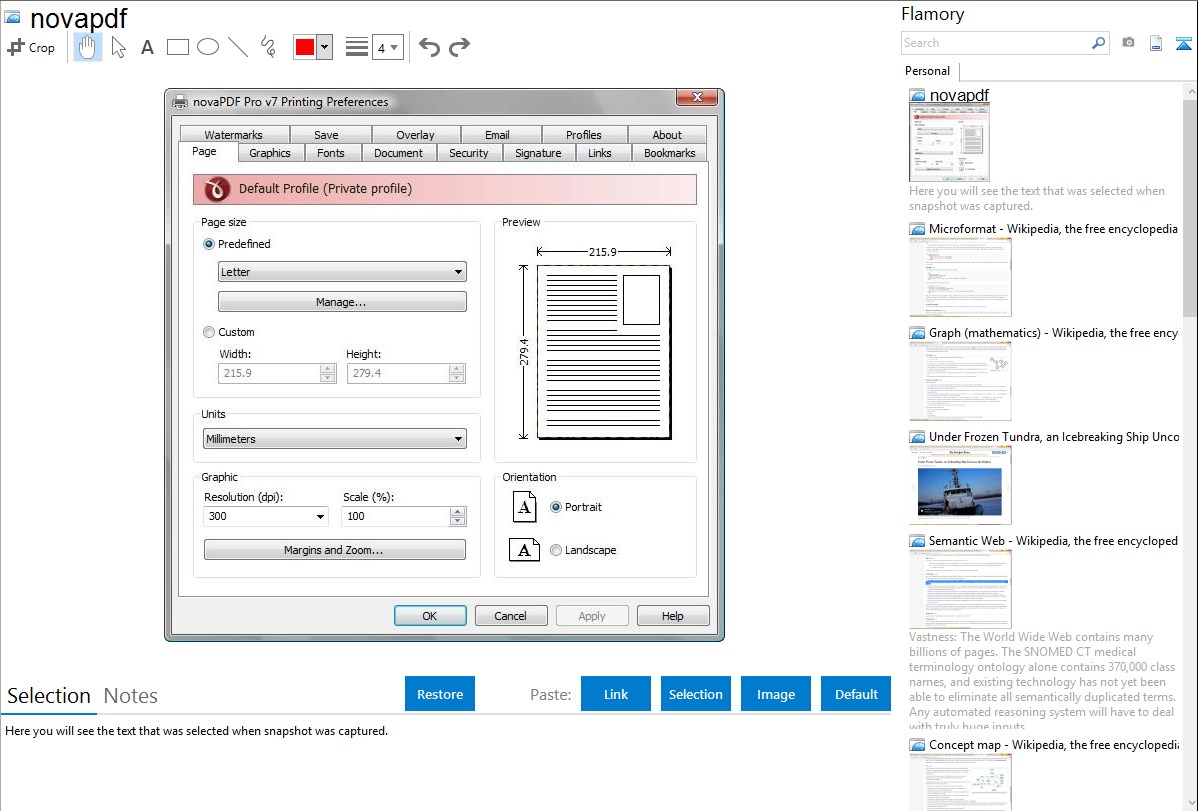This screenshot has height=811, width=1198.
Task: Click the snapshot icon beside novapdf title
Action: point(13,17)
